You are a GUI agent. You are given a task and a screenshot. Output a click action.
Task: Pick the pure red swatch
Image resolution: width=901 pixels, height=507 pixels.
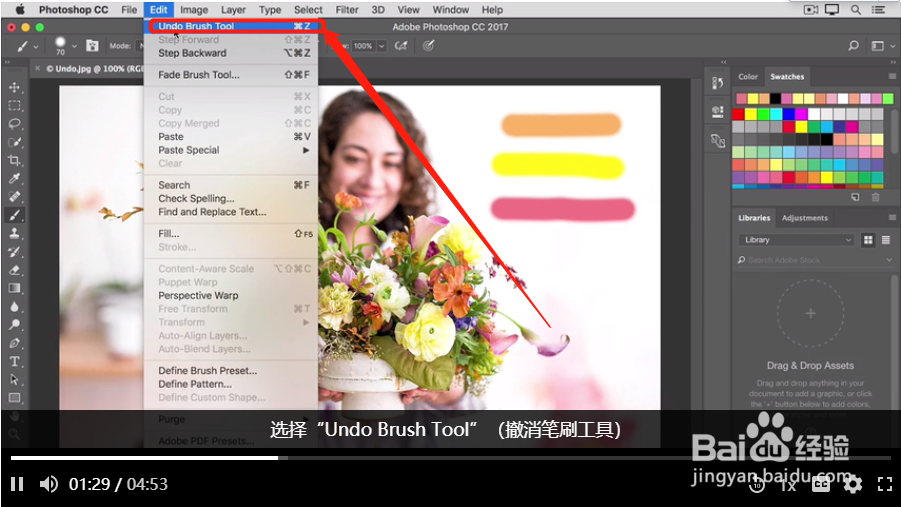[x=738, y=114]
